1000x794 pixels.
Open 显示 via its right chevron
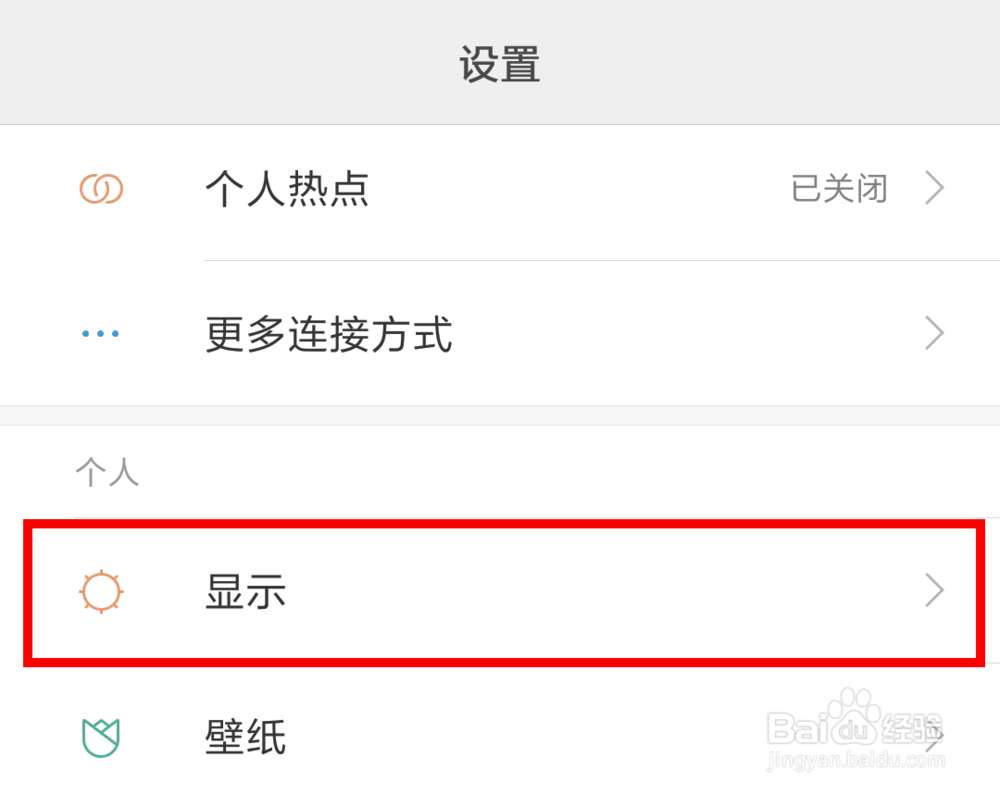(x=934, y=592)
